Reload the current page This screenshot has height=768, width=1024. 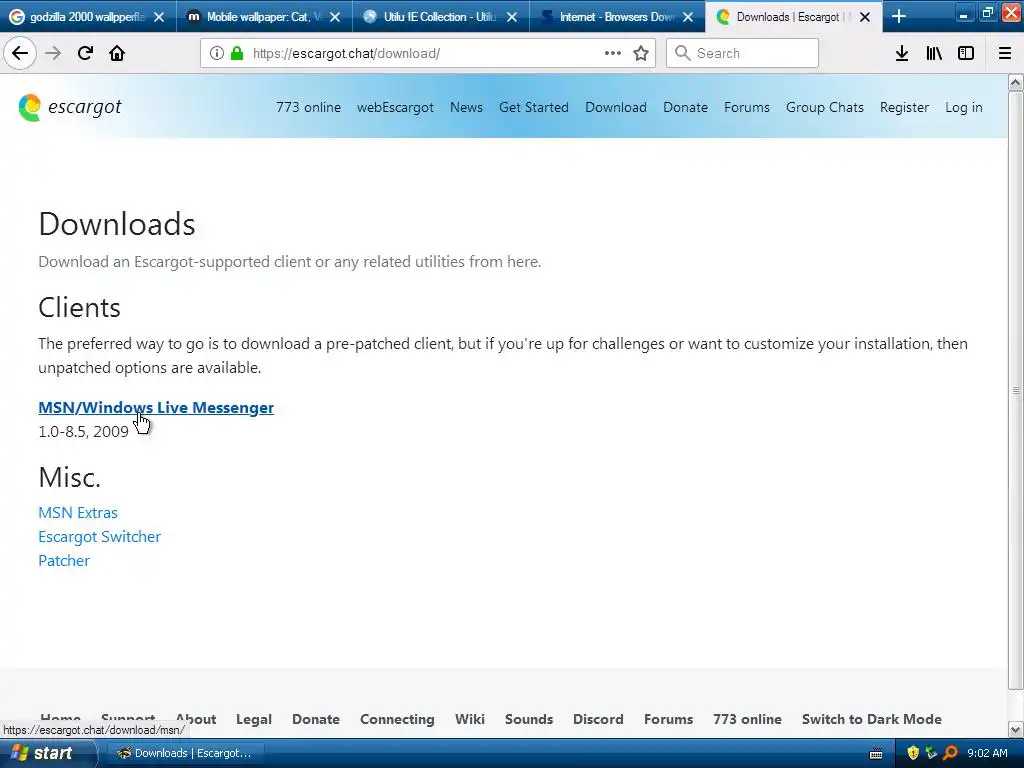[85, 53]
